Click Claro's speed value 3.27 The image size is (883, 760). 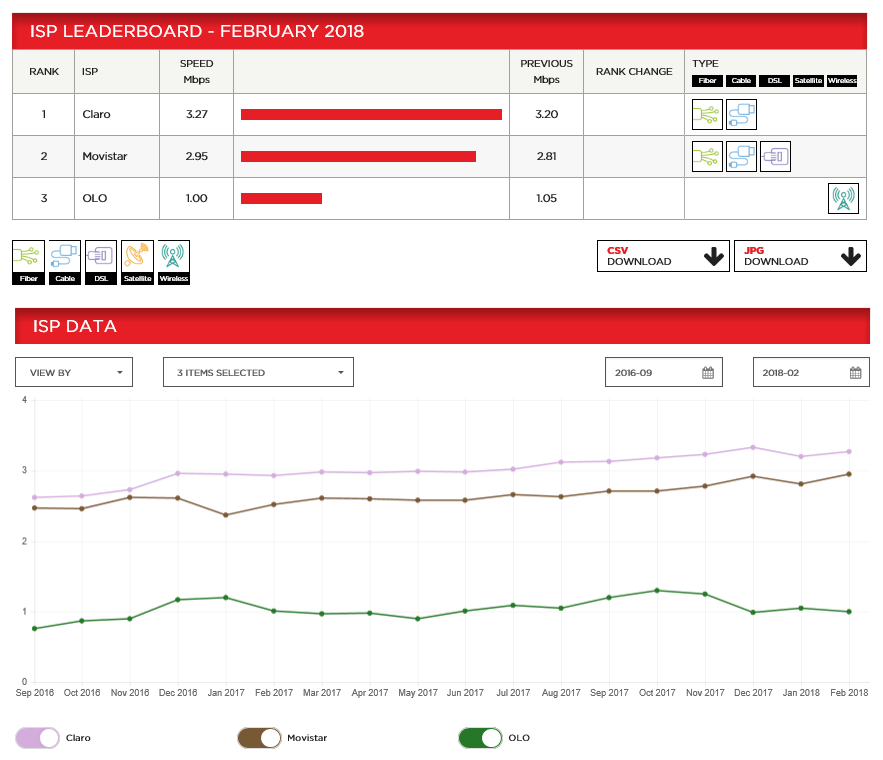[x=197, y=114]
